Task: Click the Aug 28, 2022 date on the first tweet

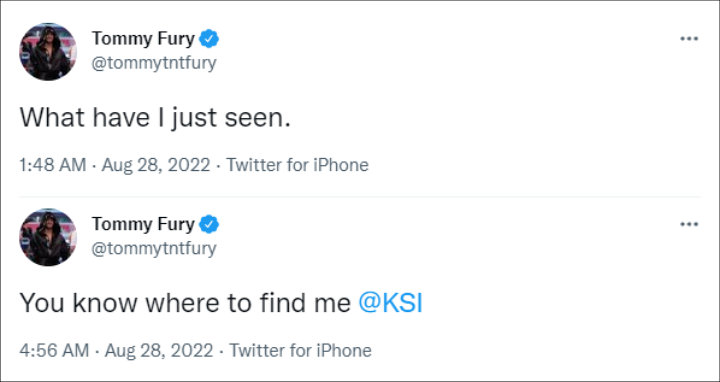Action: click(156, 165)
